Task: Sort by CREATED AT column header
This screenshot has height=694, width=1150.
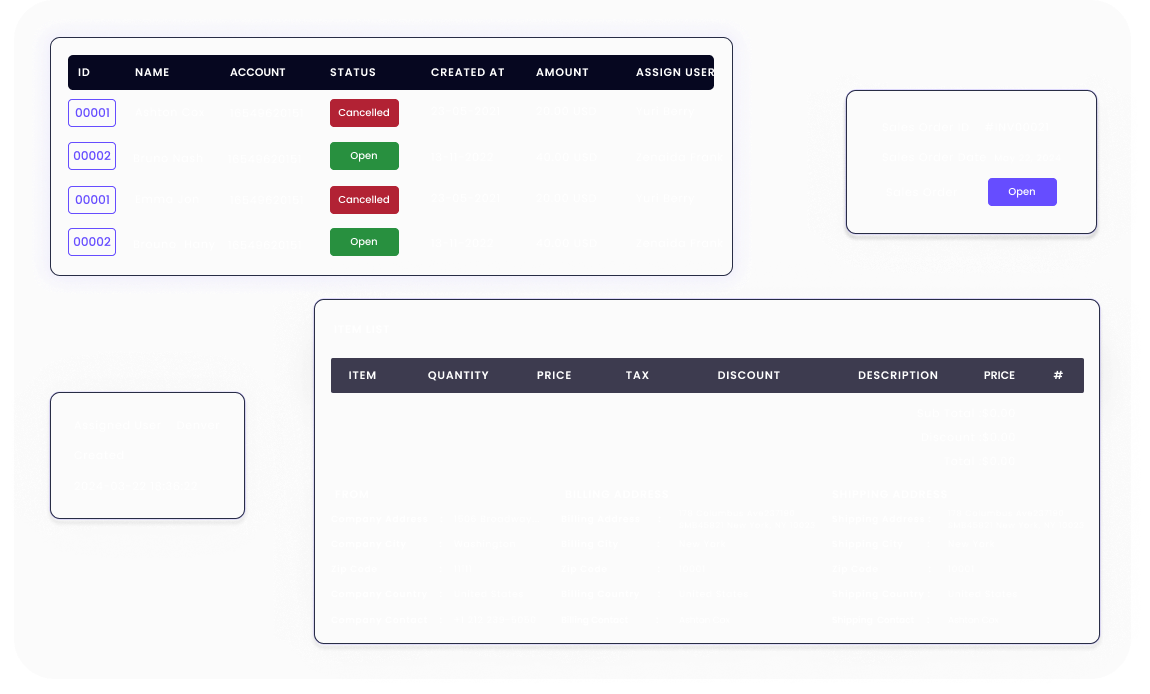Action: (x=467, y=73)
